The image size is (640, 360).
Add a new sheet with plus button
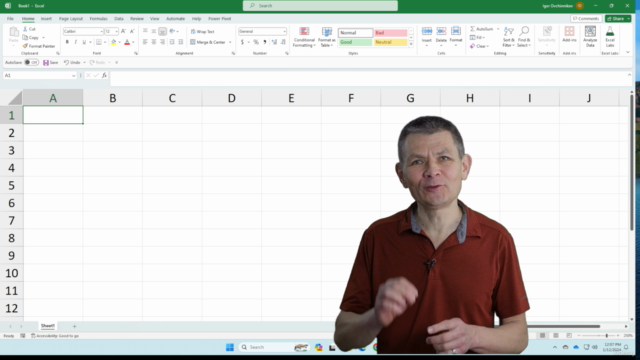(74, 326)
